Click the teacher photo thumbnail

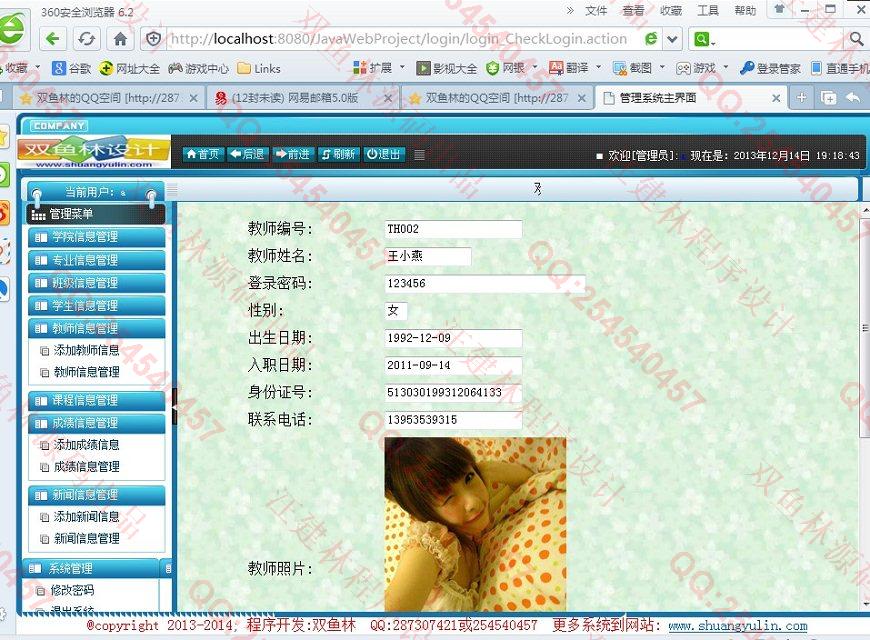475,524
